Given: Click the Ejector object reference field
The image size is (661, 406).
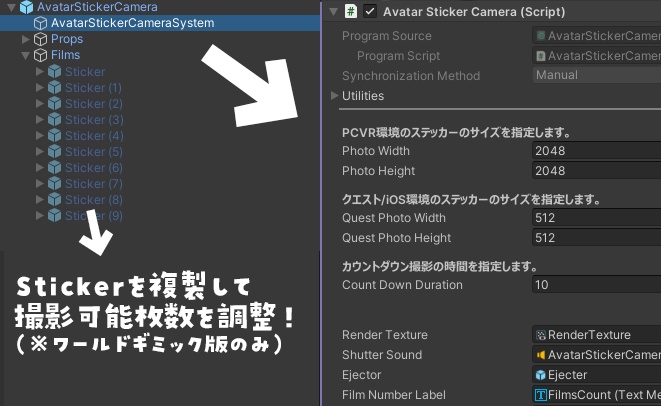Looking at the screenshot, I should pyautogui.click(x=597, y=375).
